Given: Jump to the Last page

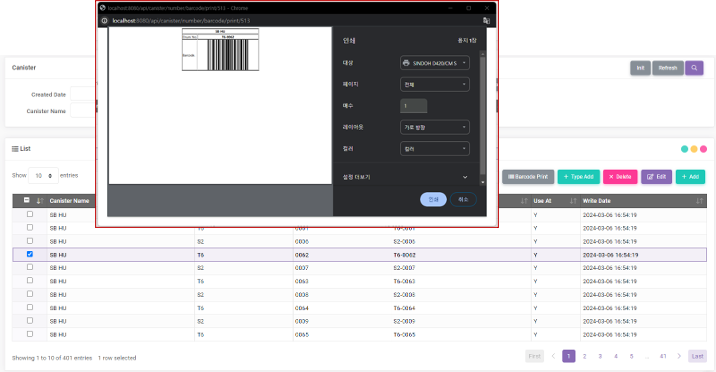Looking at the screenshot, I should [x=697, y=356].
